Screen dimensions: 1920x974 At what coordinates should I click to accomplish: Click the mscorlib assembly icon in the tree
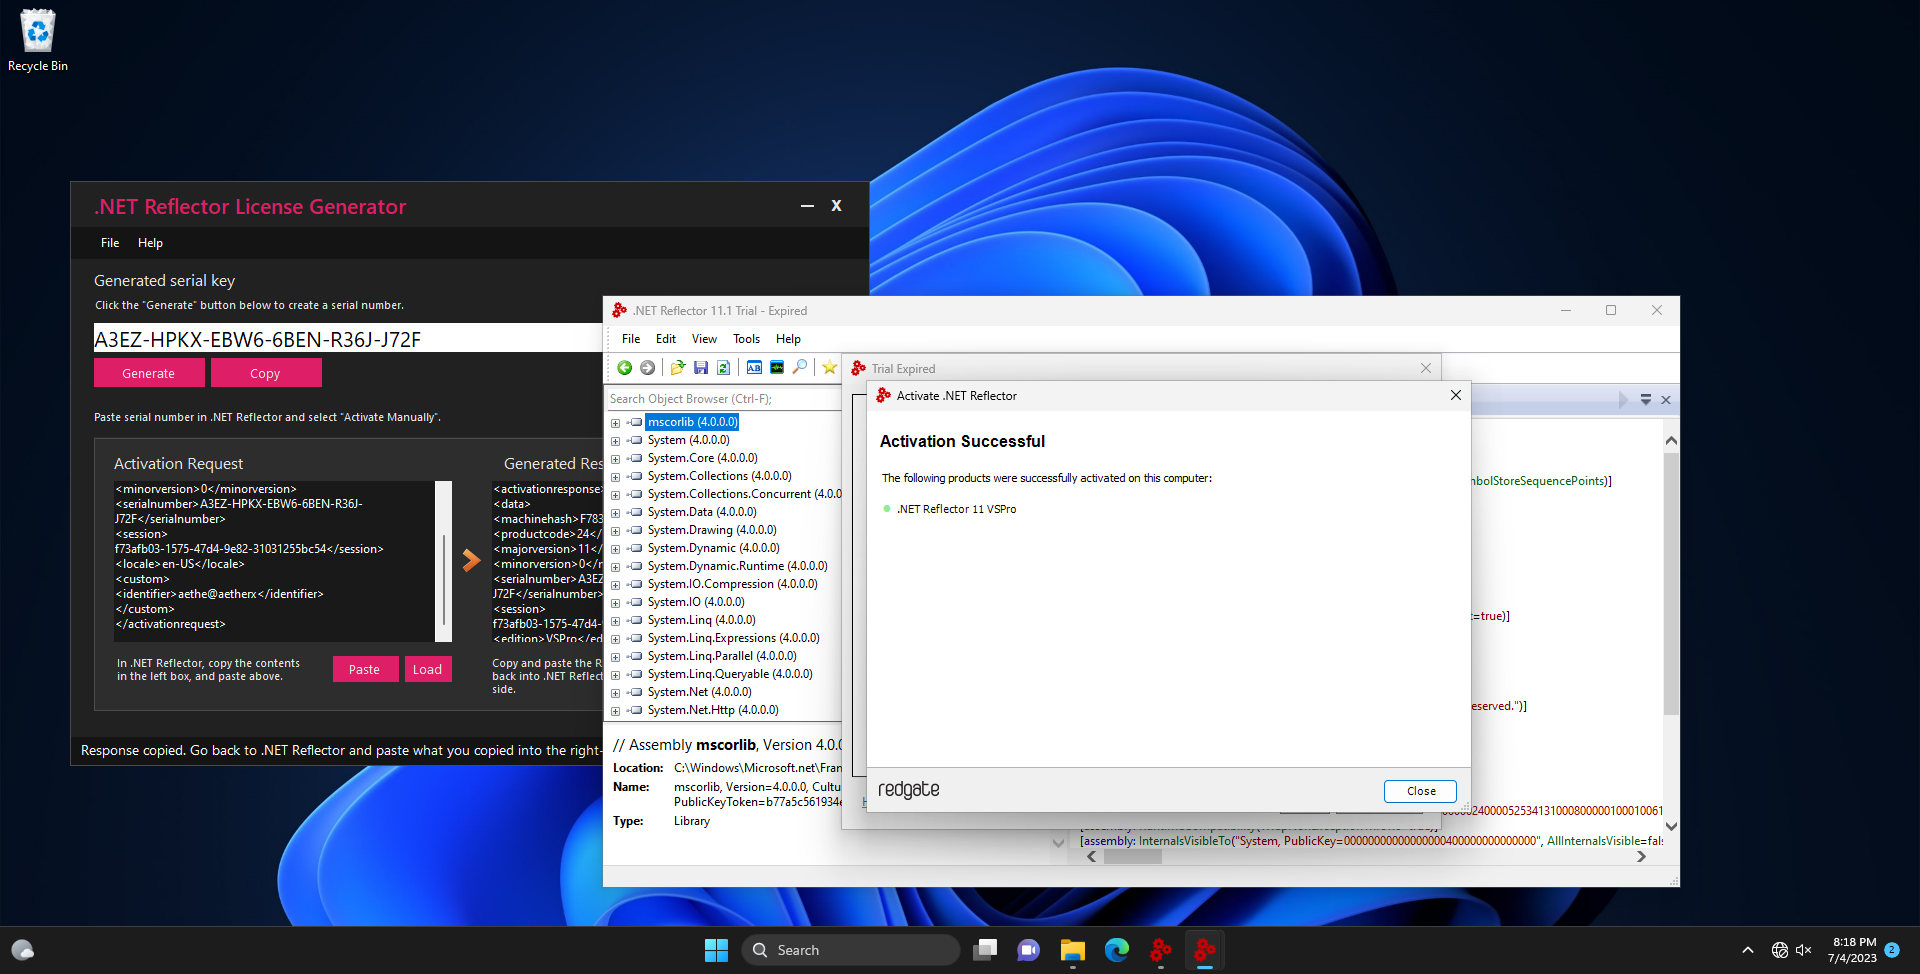(x=636, y=422)
